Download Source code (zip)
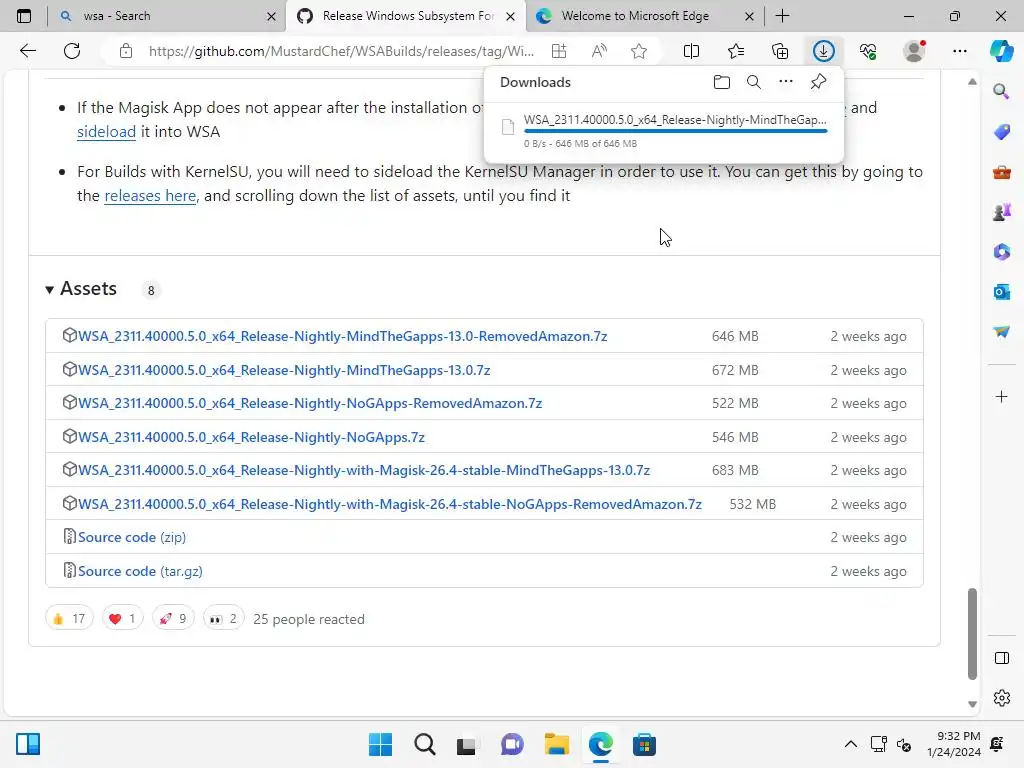This screenshot has width=1024, height=768. (x=132, y=537)
